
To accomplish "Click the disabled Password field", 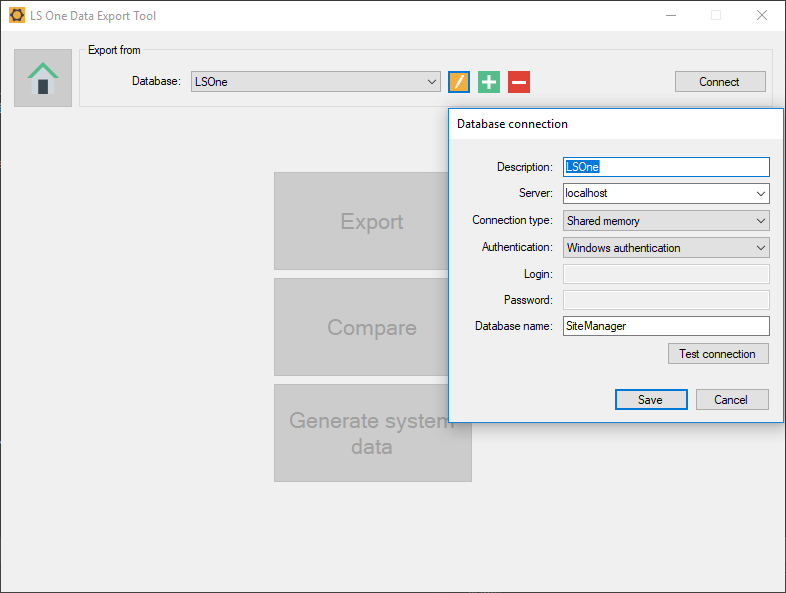I will [x=666, y=300].
